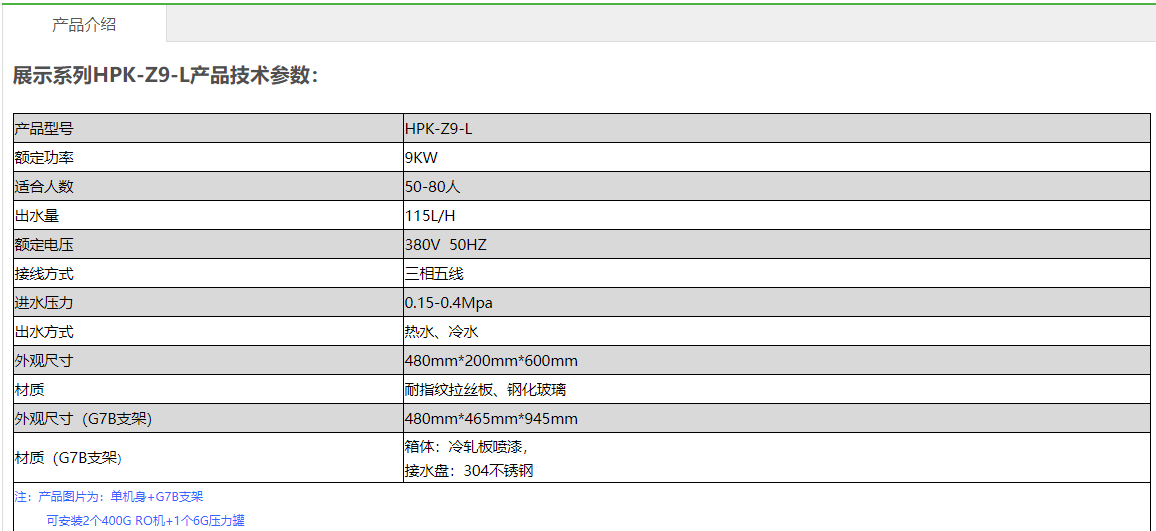Open the 产品介绍 tab

click(84, 25)
